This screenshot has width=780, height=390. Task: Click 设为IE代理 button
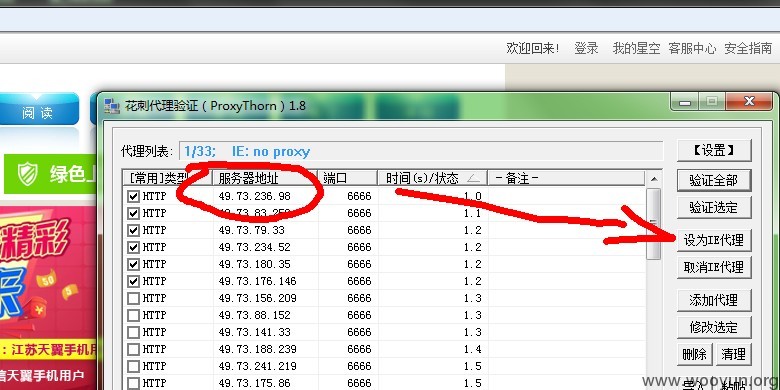tap(714, 241)
